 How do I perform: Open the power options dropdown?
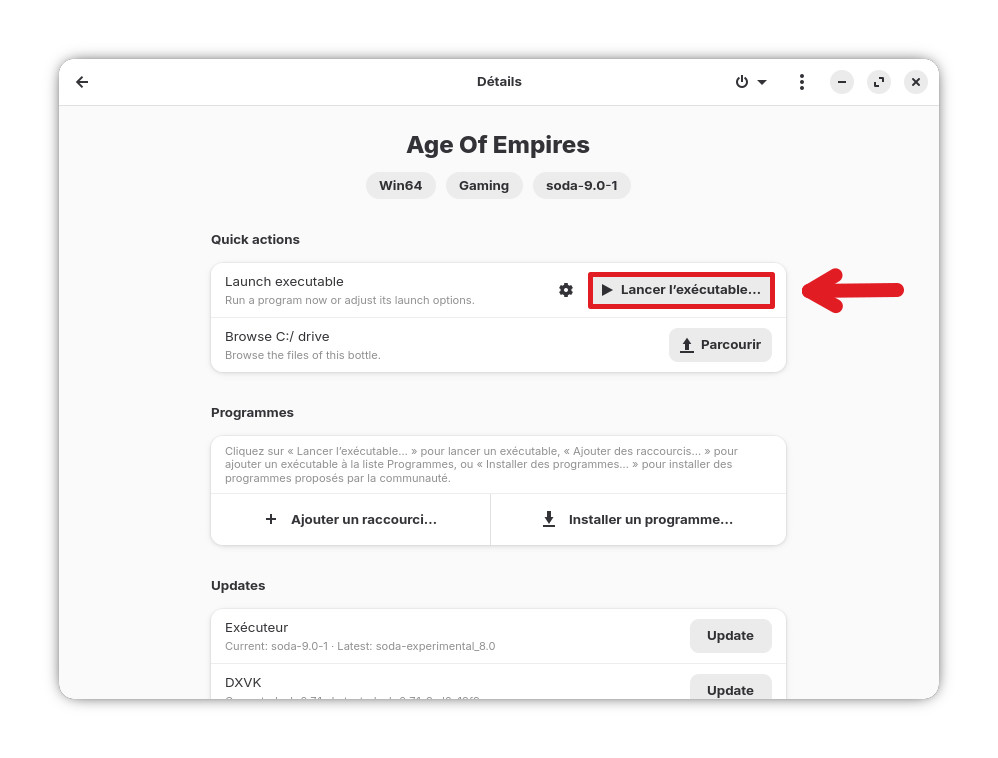[x=751, y=82]
